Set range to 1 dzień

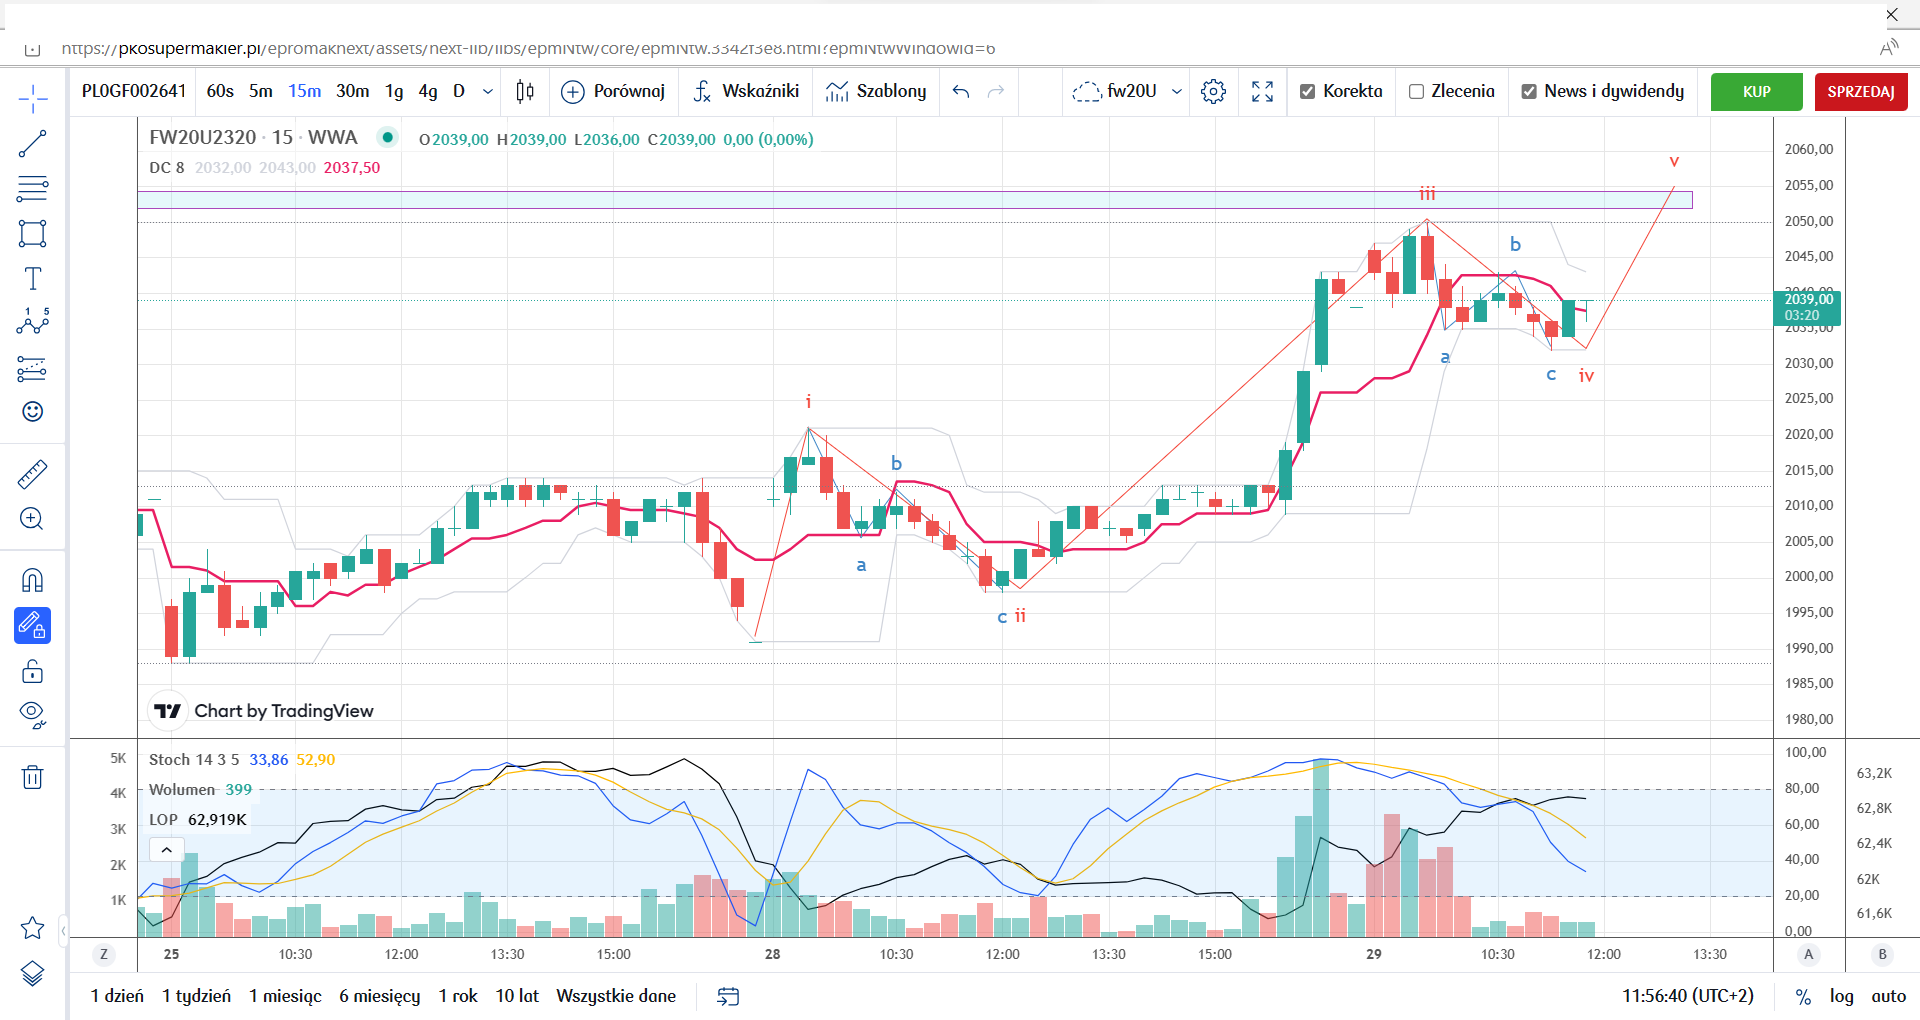click(117, 996)
